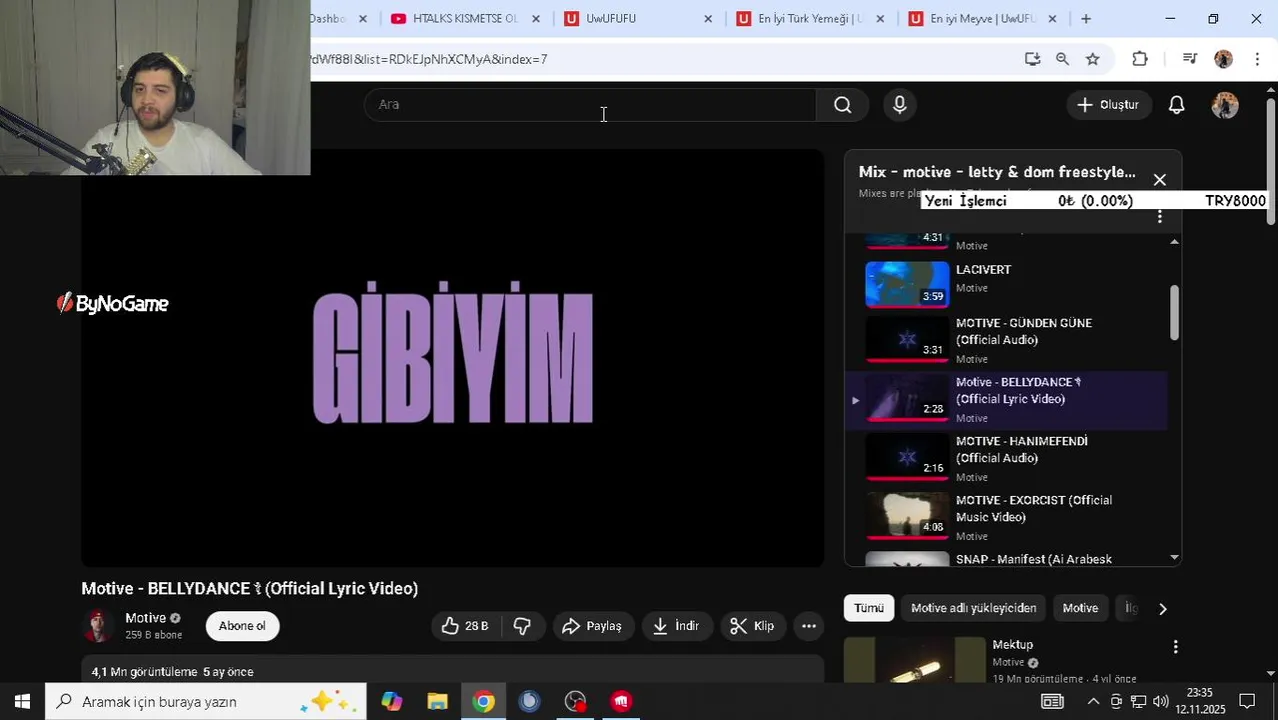Click the playlist panel scrollbar thumb
1278x720 pixels.
coord(1174,312)
